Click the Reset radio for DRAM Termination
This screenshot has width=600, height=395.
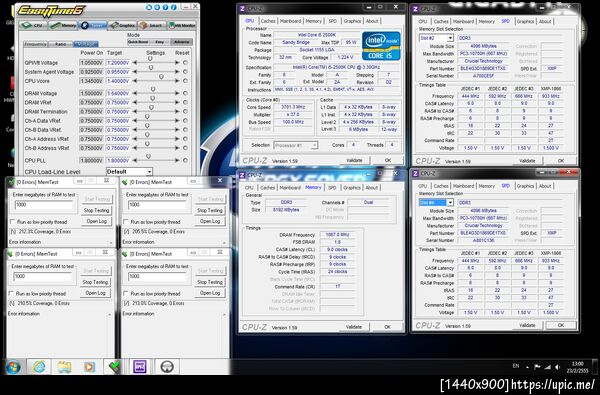pos(185,111)
